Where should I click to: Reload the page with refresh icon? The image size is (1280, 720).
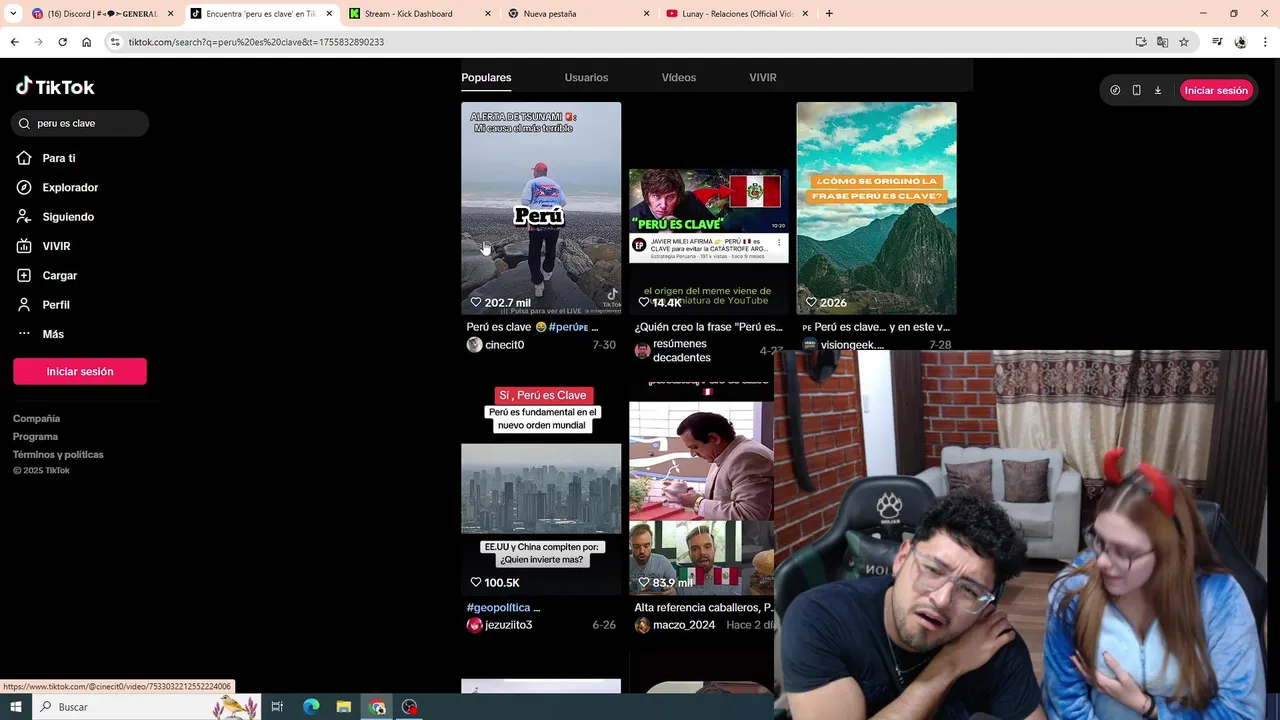pyautogui.click(x=62, y=42)
